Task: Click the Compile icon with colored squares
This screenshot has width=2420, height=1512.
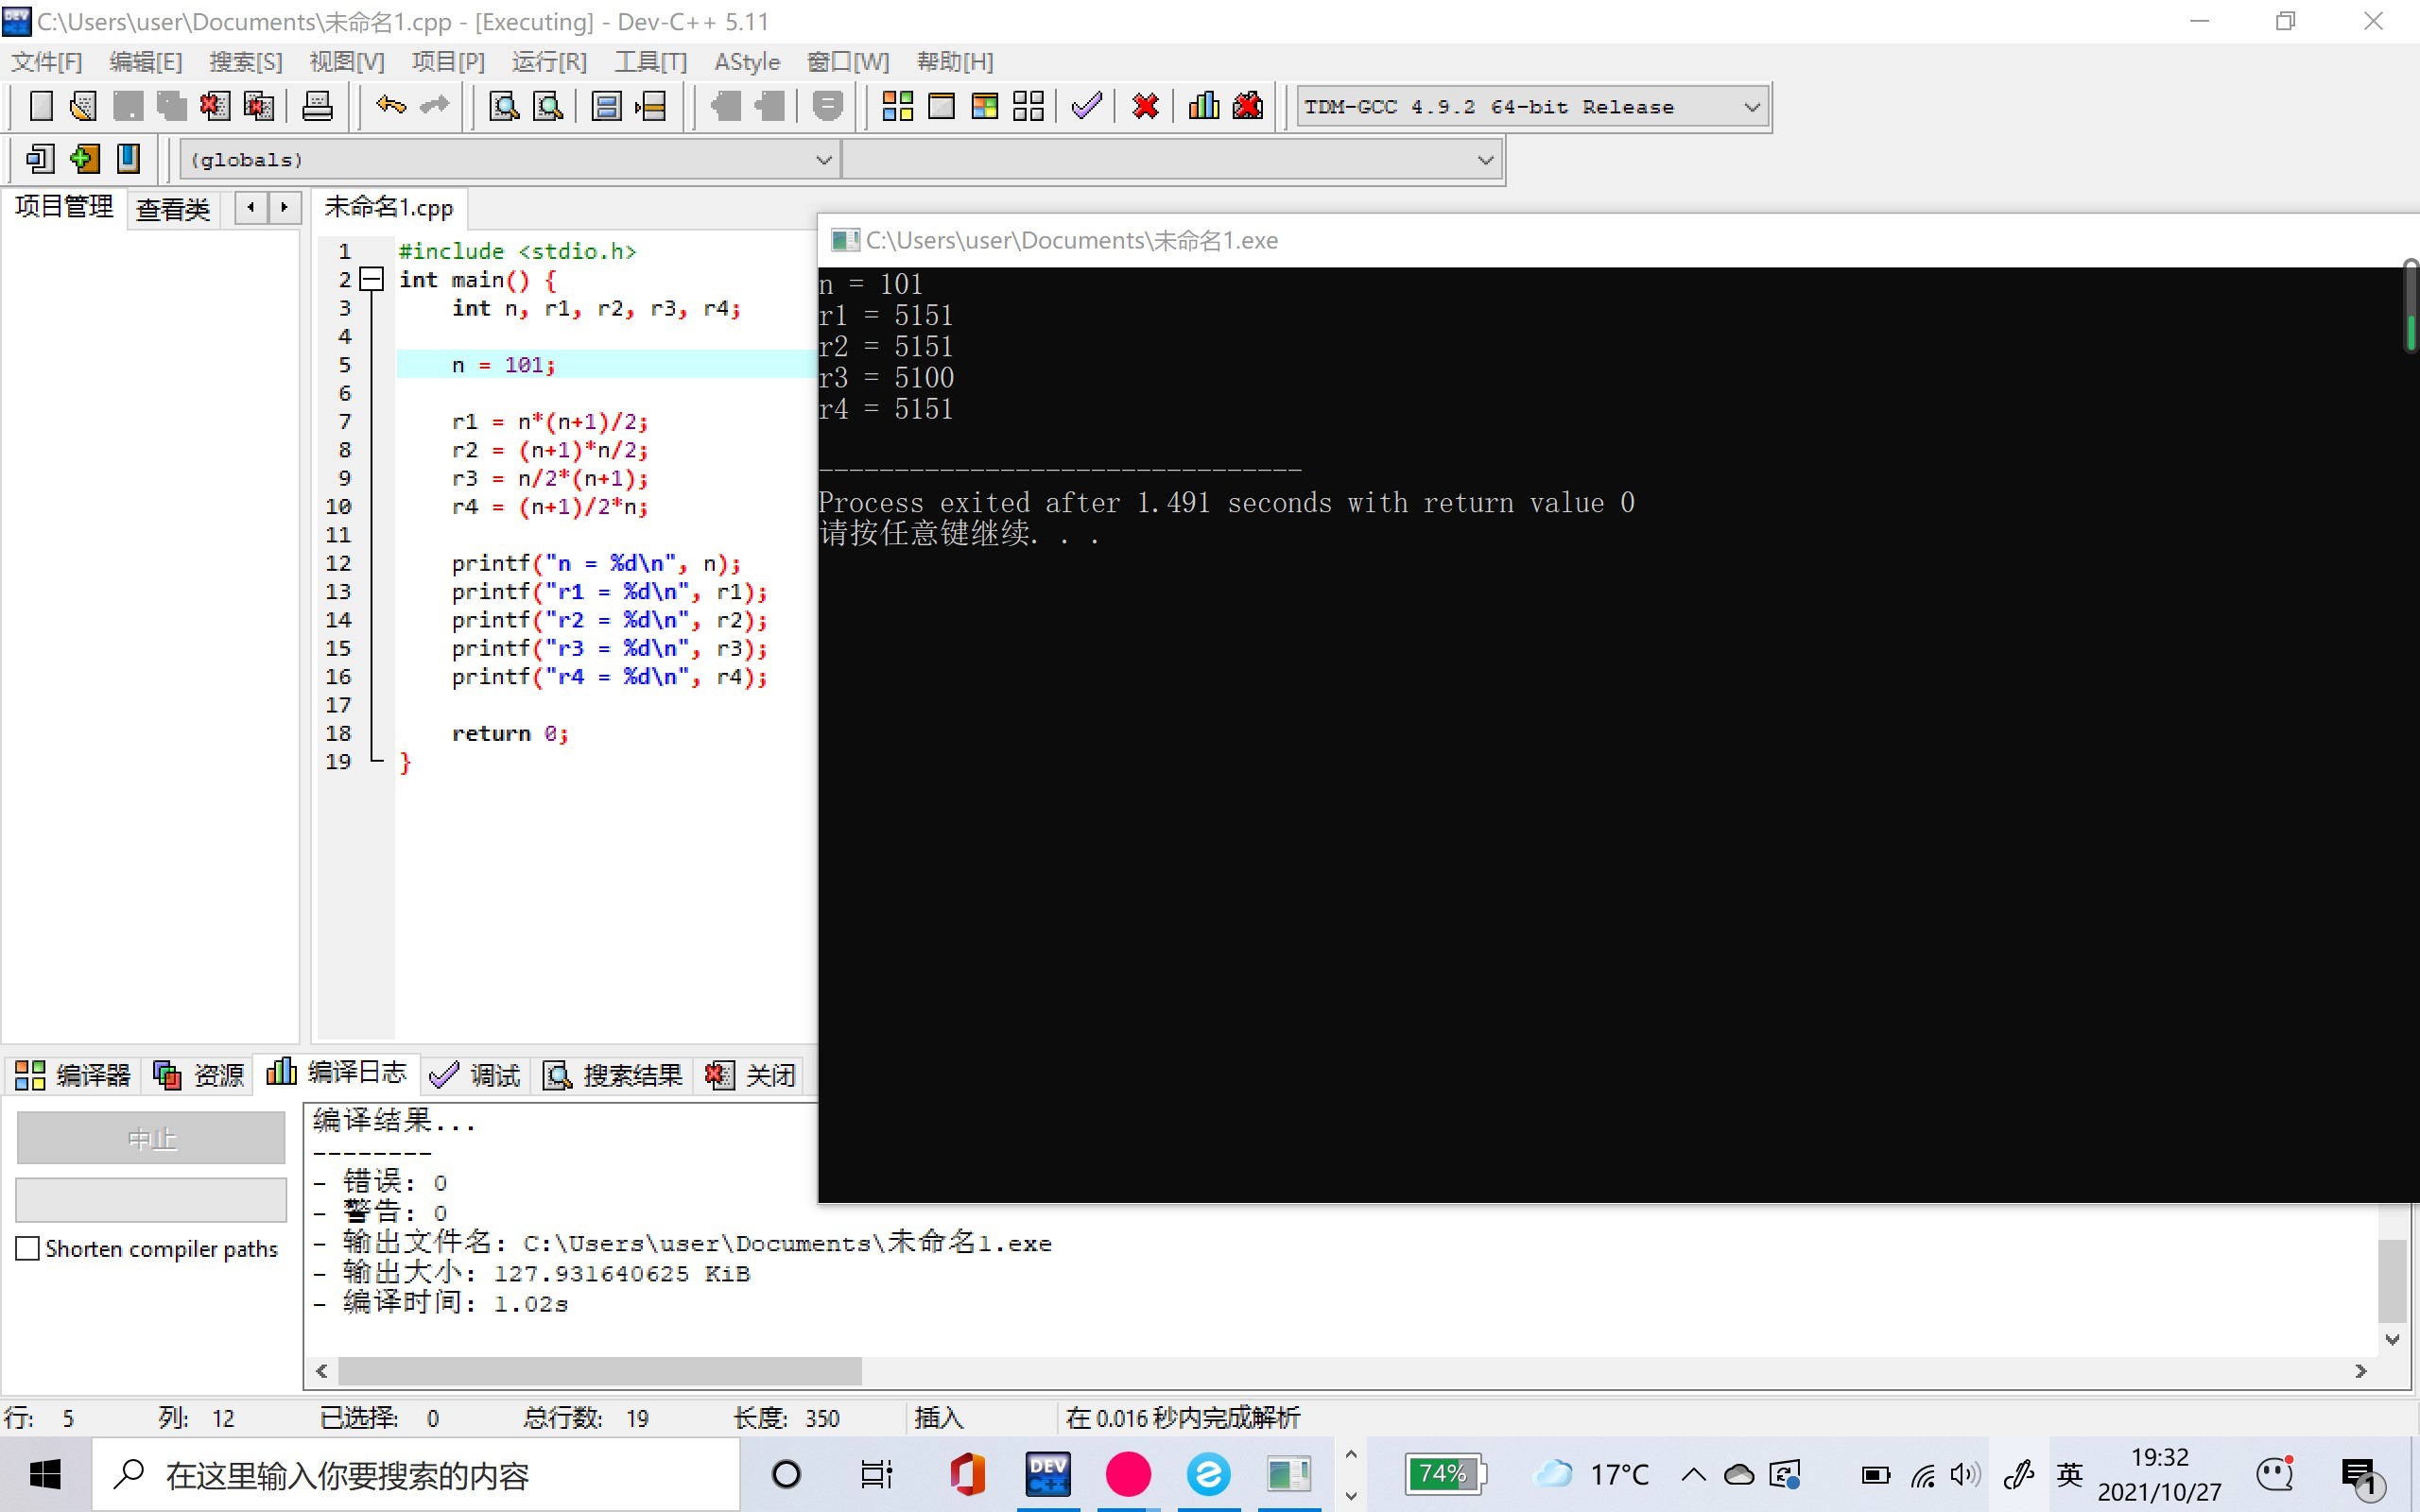Action: click(x=897, y=106)
